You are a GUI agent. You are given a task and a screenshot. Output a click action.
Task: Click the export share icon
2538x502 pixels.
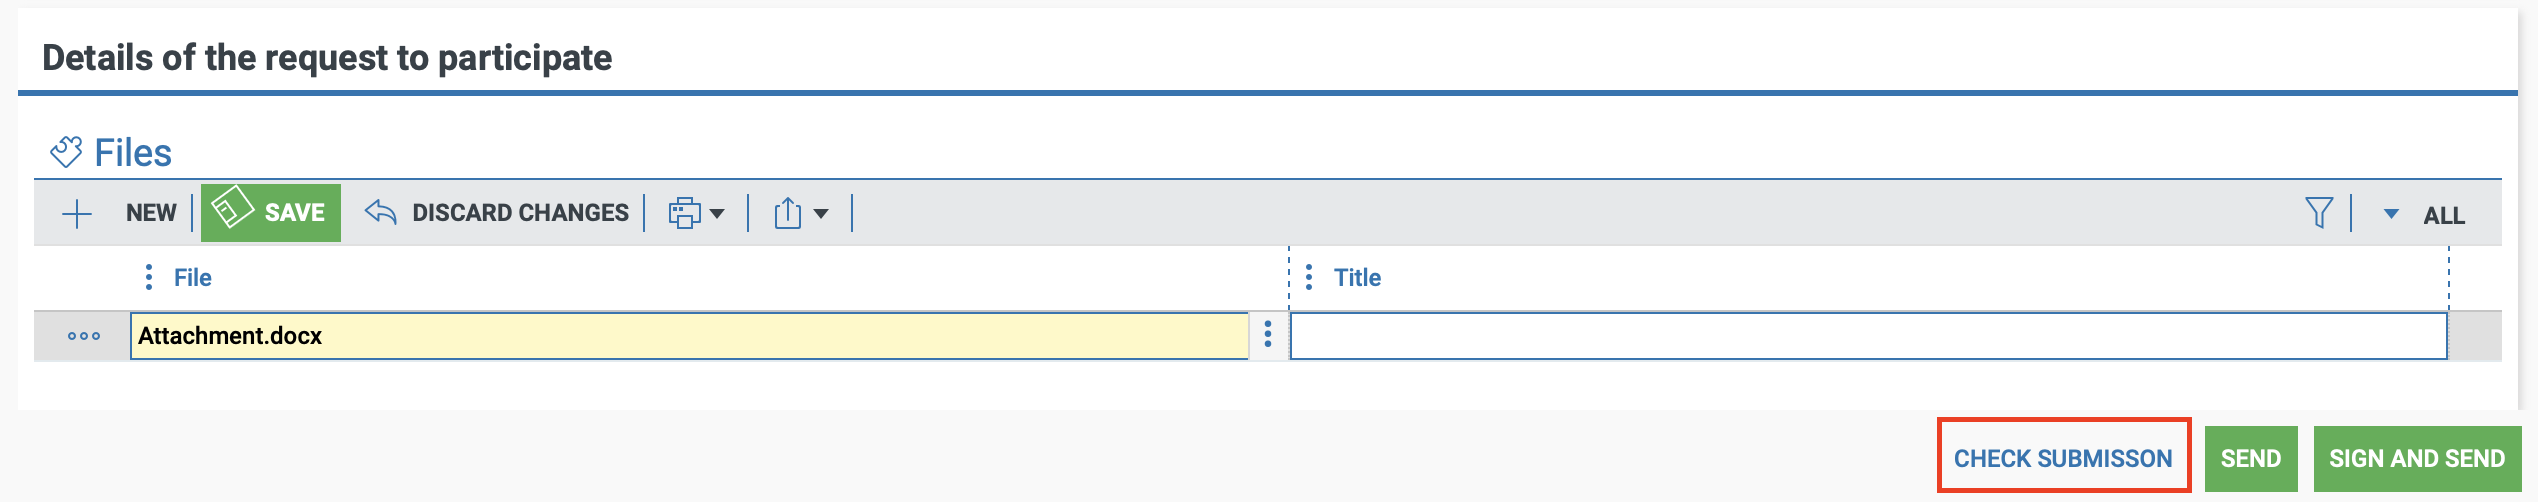(x=788, y=213)
